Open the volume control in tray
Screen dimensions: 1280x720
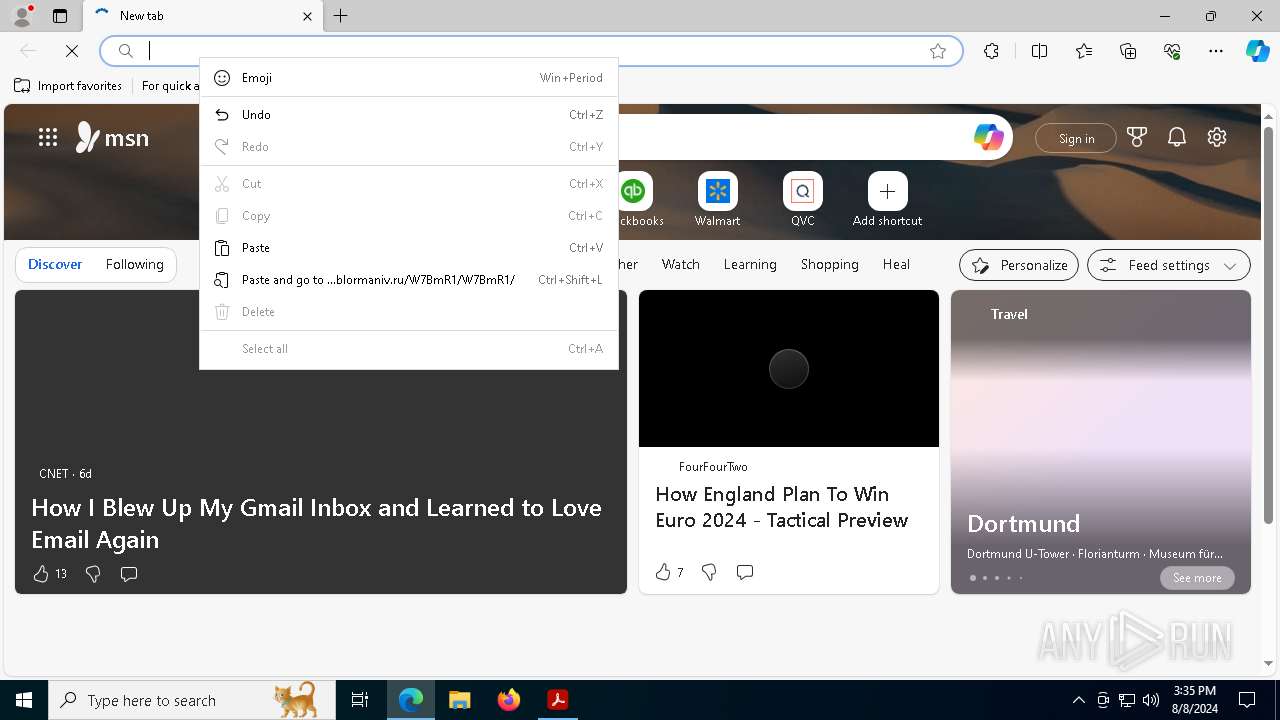pos(1151,700)
